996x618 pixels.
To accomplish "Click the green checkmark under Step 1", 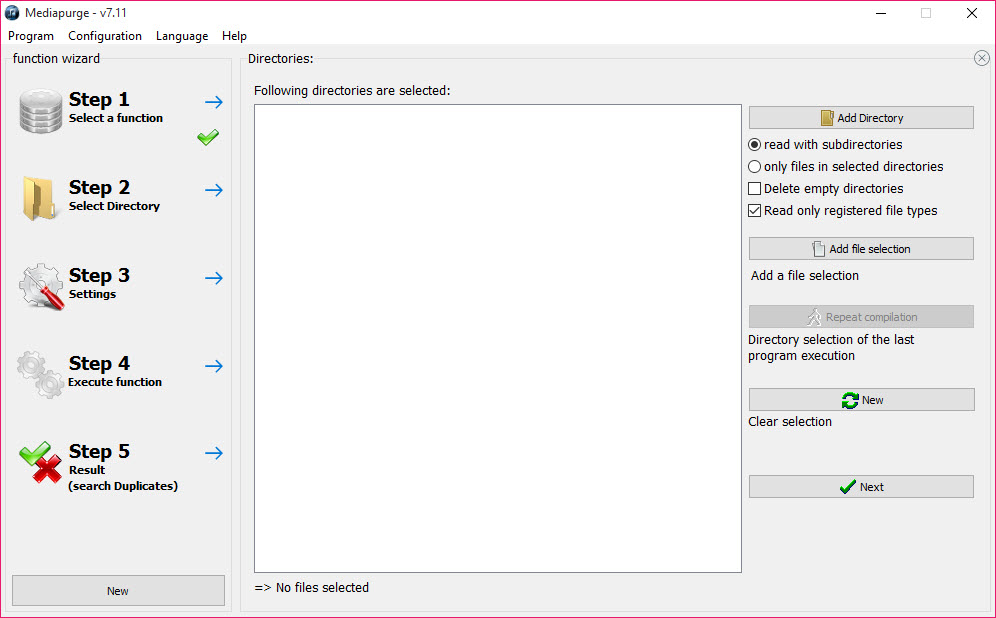I will [x=208, y=137].
